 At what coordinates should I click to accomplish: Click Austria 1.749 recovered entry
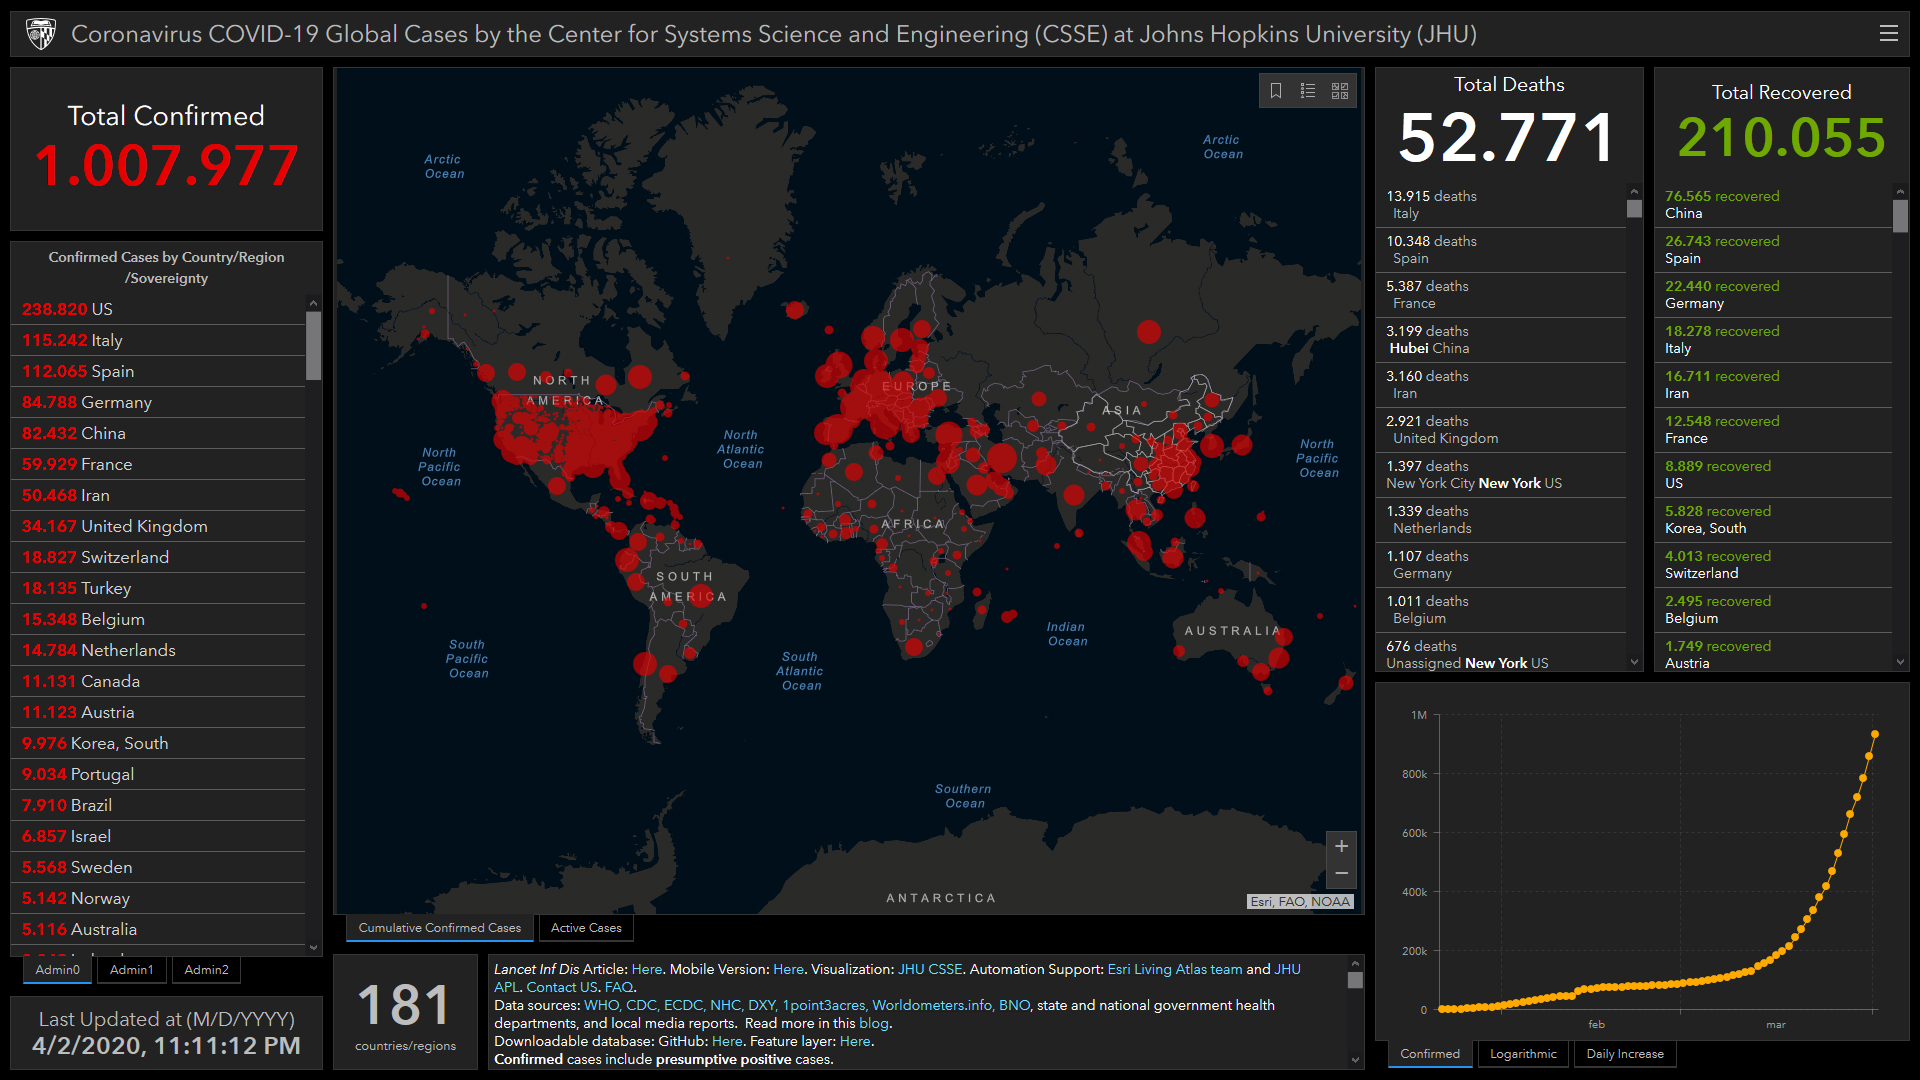click(1775, 655)
